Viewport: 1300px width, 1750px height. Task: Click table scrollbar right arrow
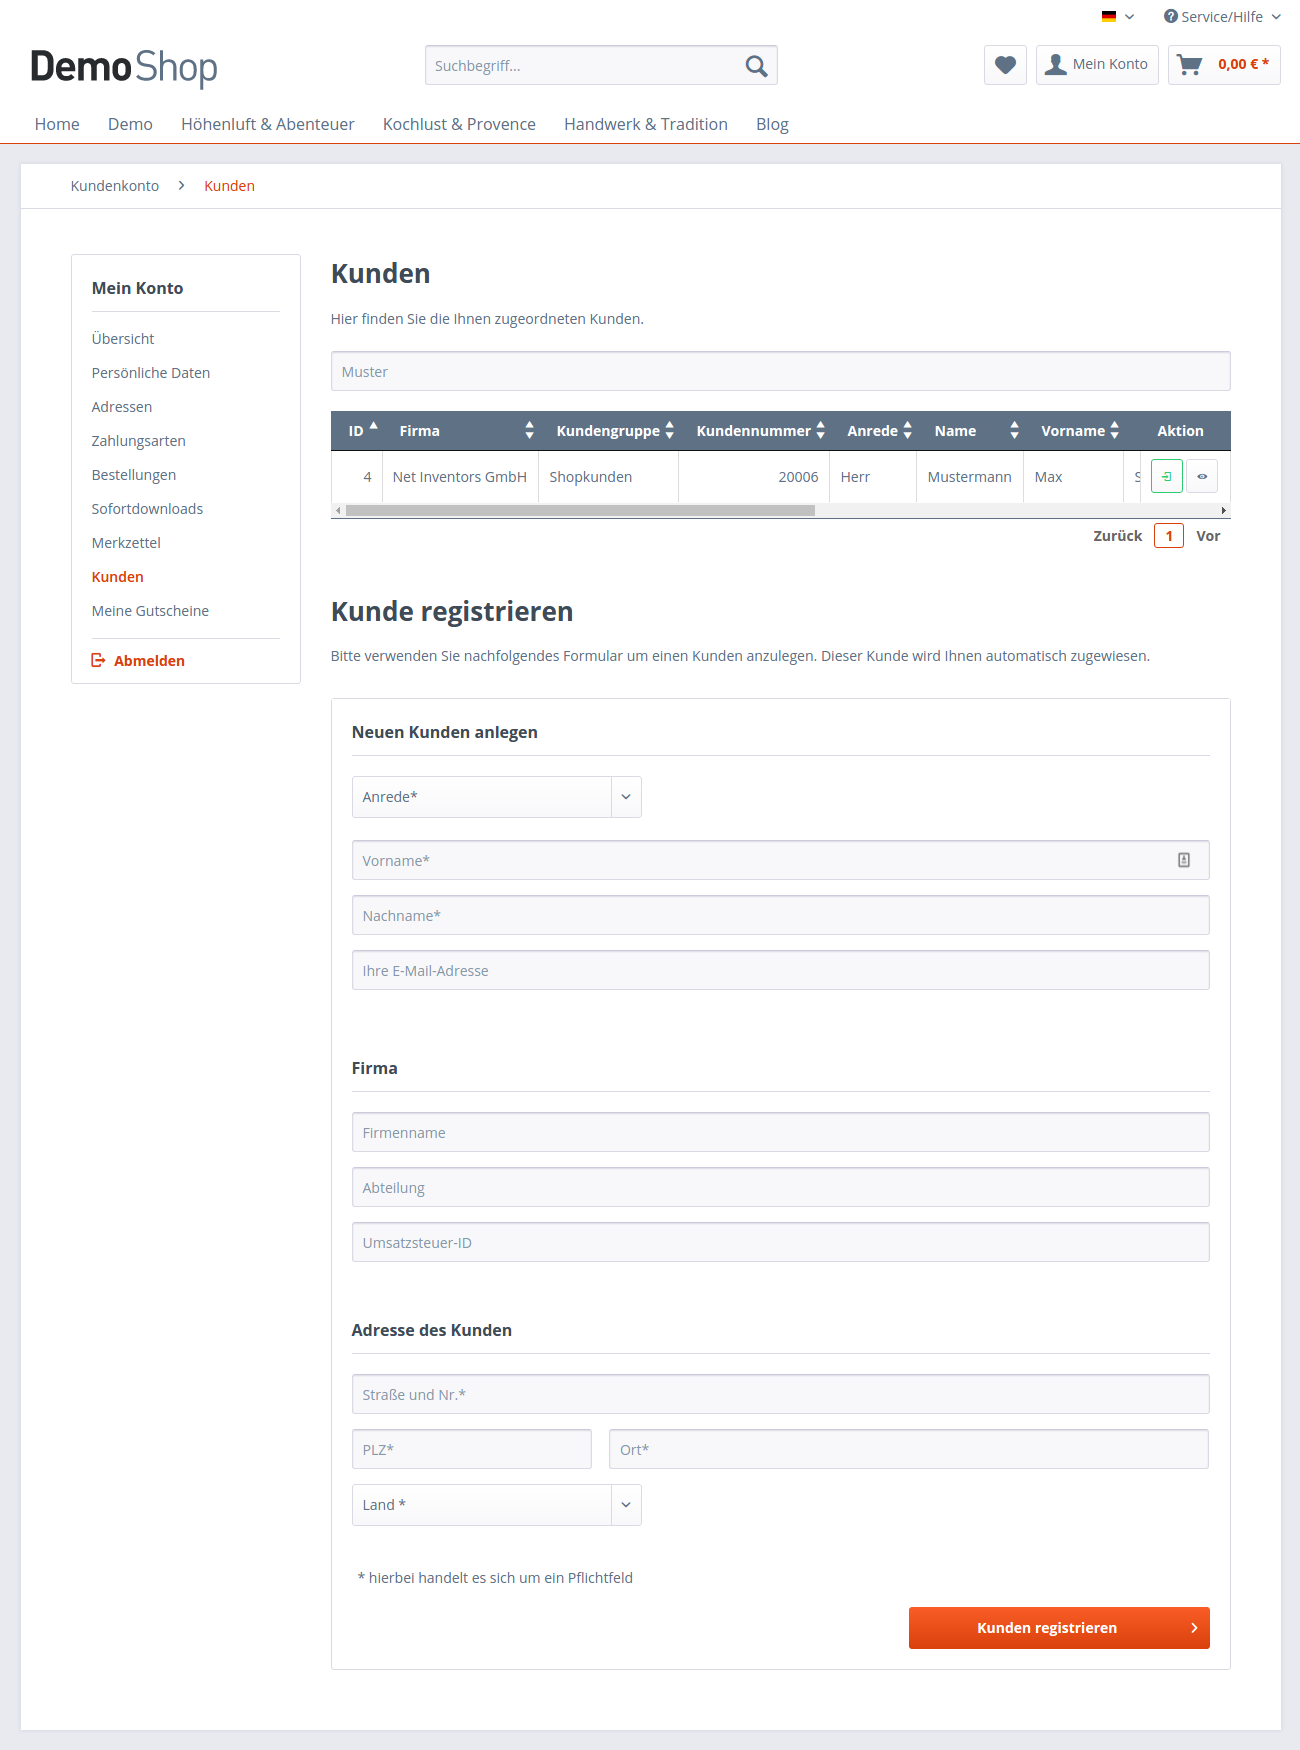point(1224,510)
